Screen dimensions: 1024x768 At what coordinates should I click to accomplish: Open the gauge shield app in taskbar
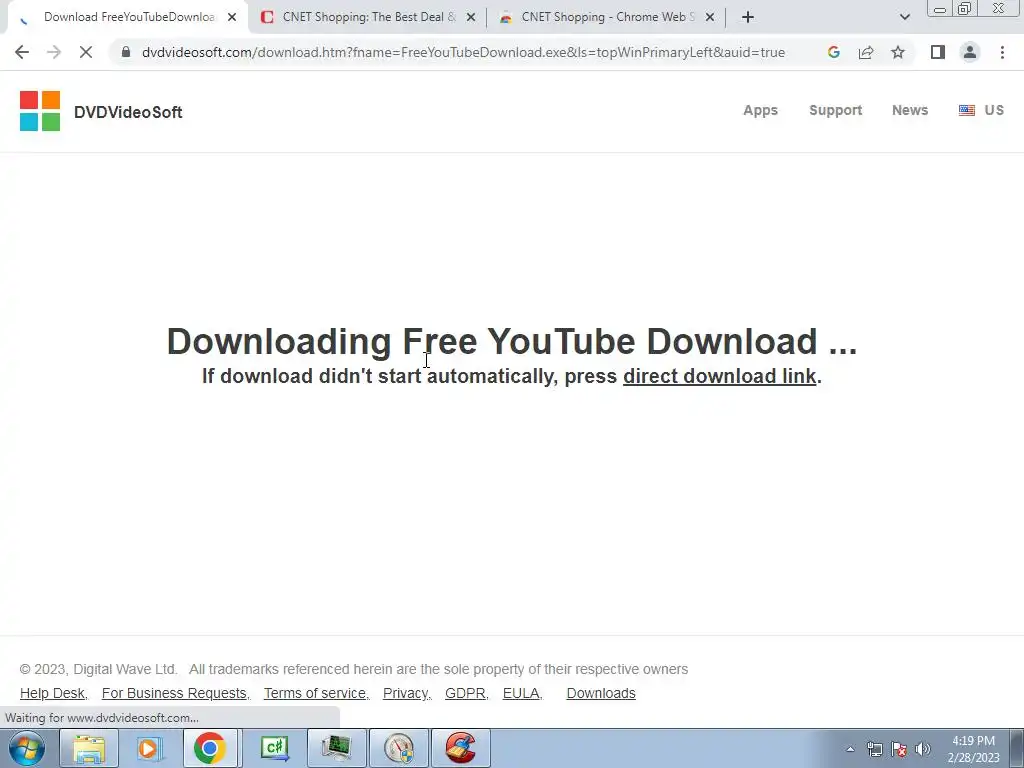tap(399, 748)
